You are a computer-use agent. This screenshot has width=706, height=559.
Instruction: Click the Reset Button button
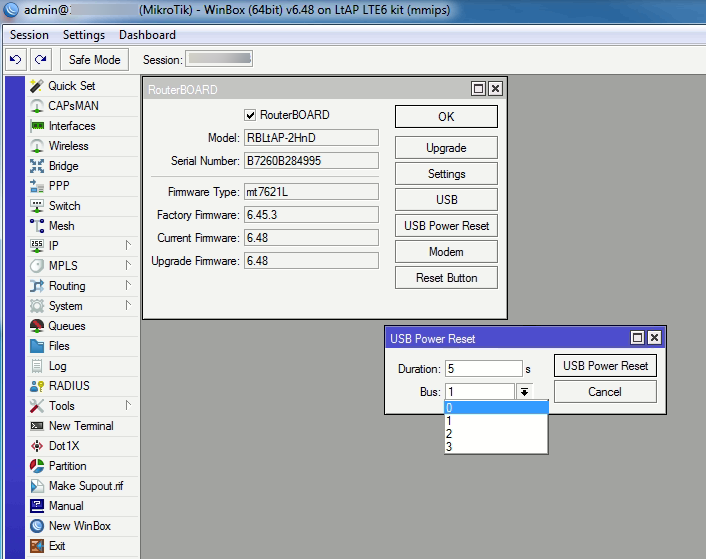446,278
